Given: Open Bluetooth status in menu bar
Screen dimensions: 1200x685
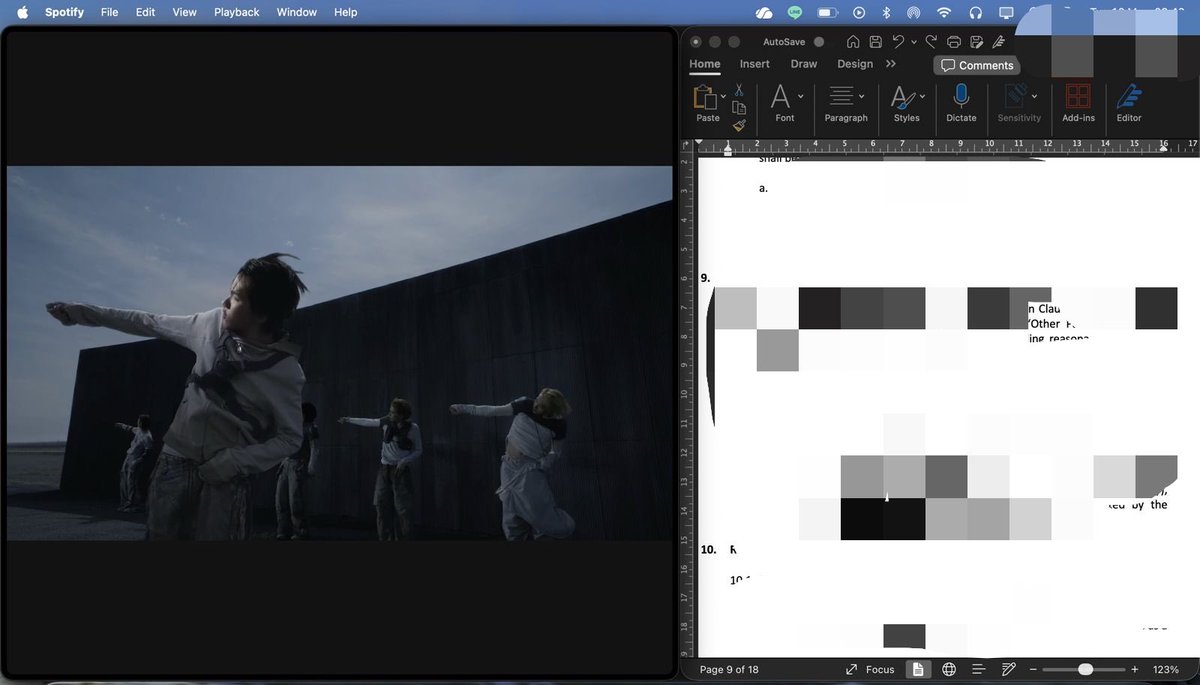Looking at the screenshot, I should pos(886,12).
